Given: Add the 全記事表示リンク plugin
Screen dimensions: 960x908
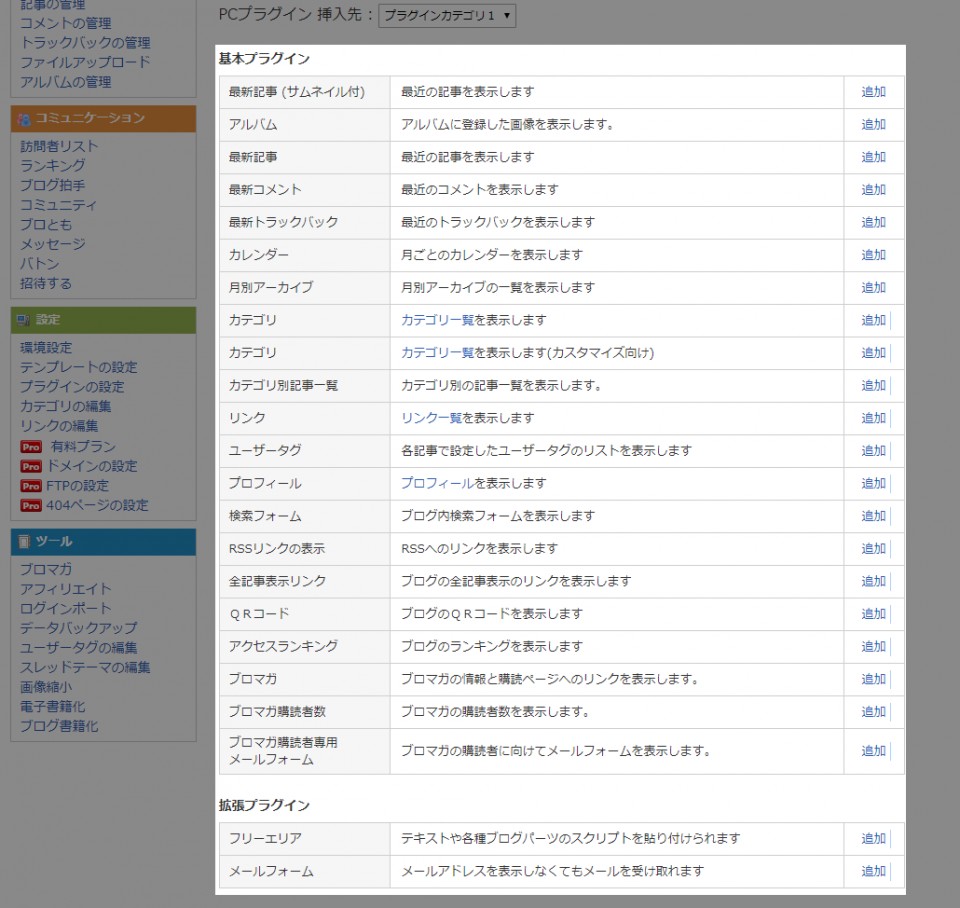Looking at the screenshot, I should tap(873, 581).
